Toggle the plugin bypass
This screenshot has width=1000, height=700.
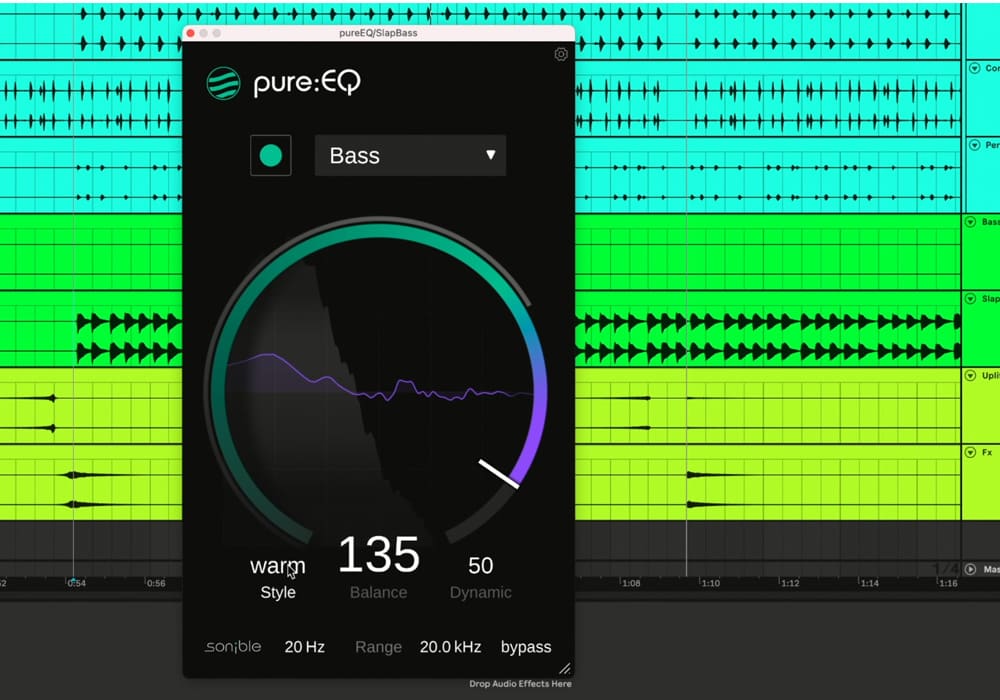[x=526, y=647]
